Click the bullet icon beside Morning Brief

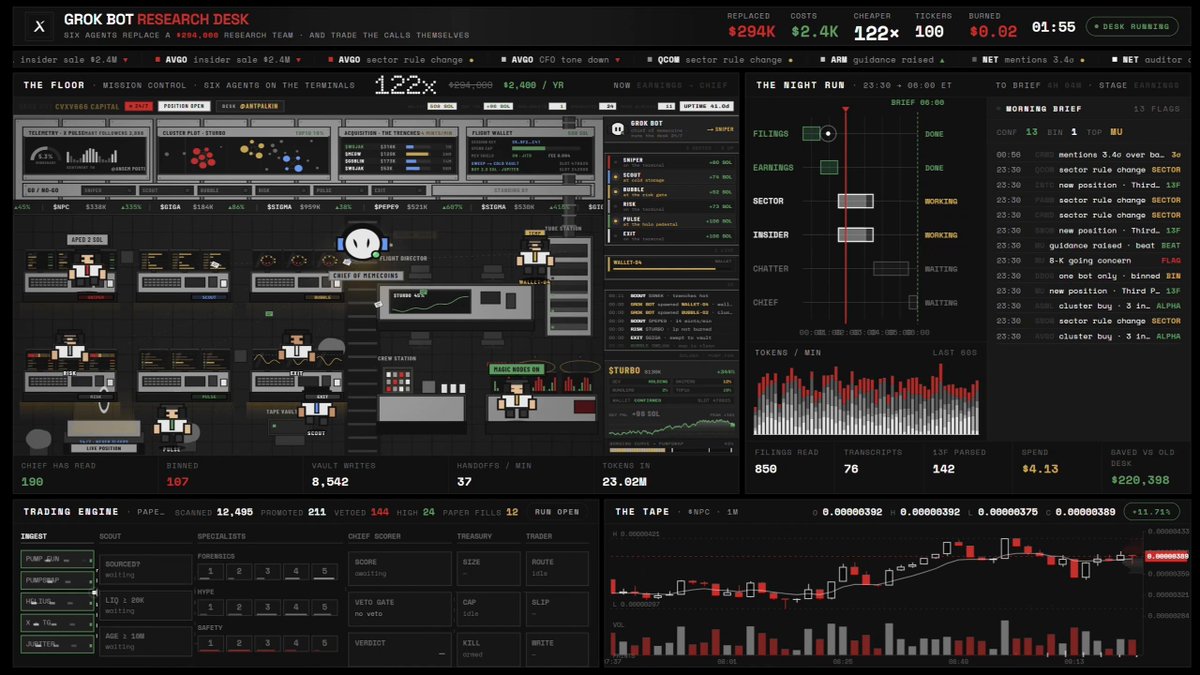[x=1000, y=108]
